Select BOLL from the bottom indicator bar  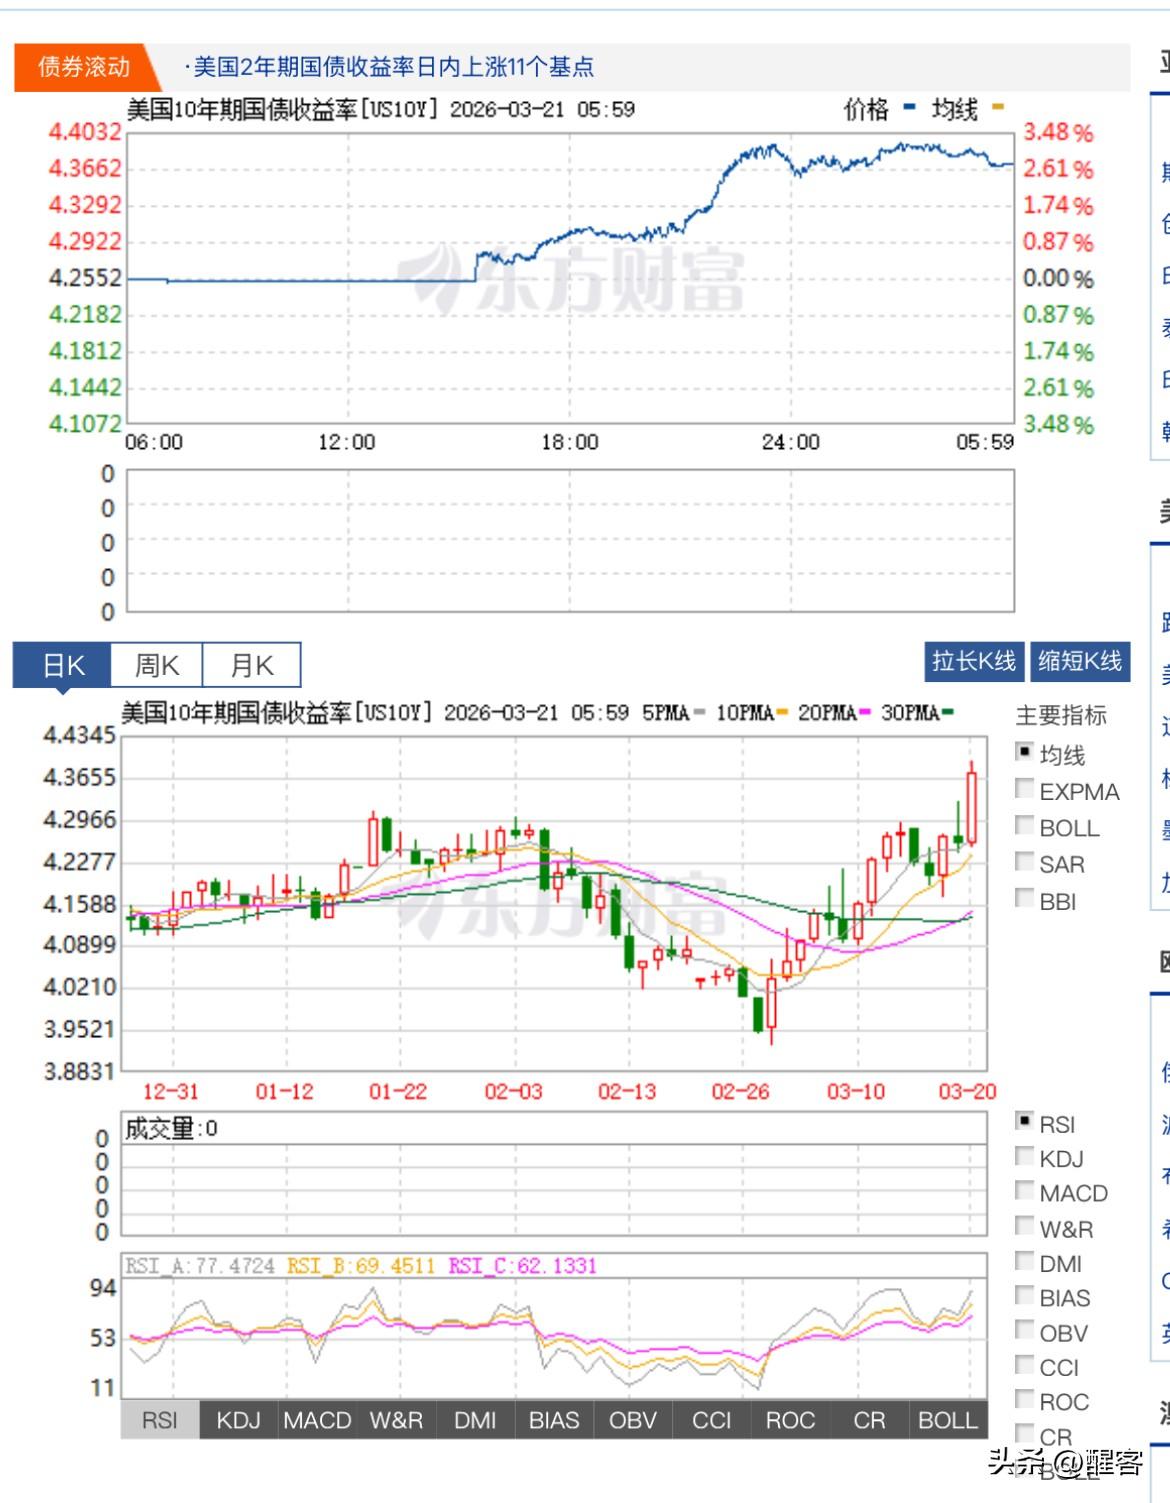tap(947, 1420)
